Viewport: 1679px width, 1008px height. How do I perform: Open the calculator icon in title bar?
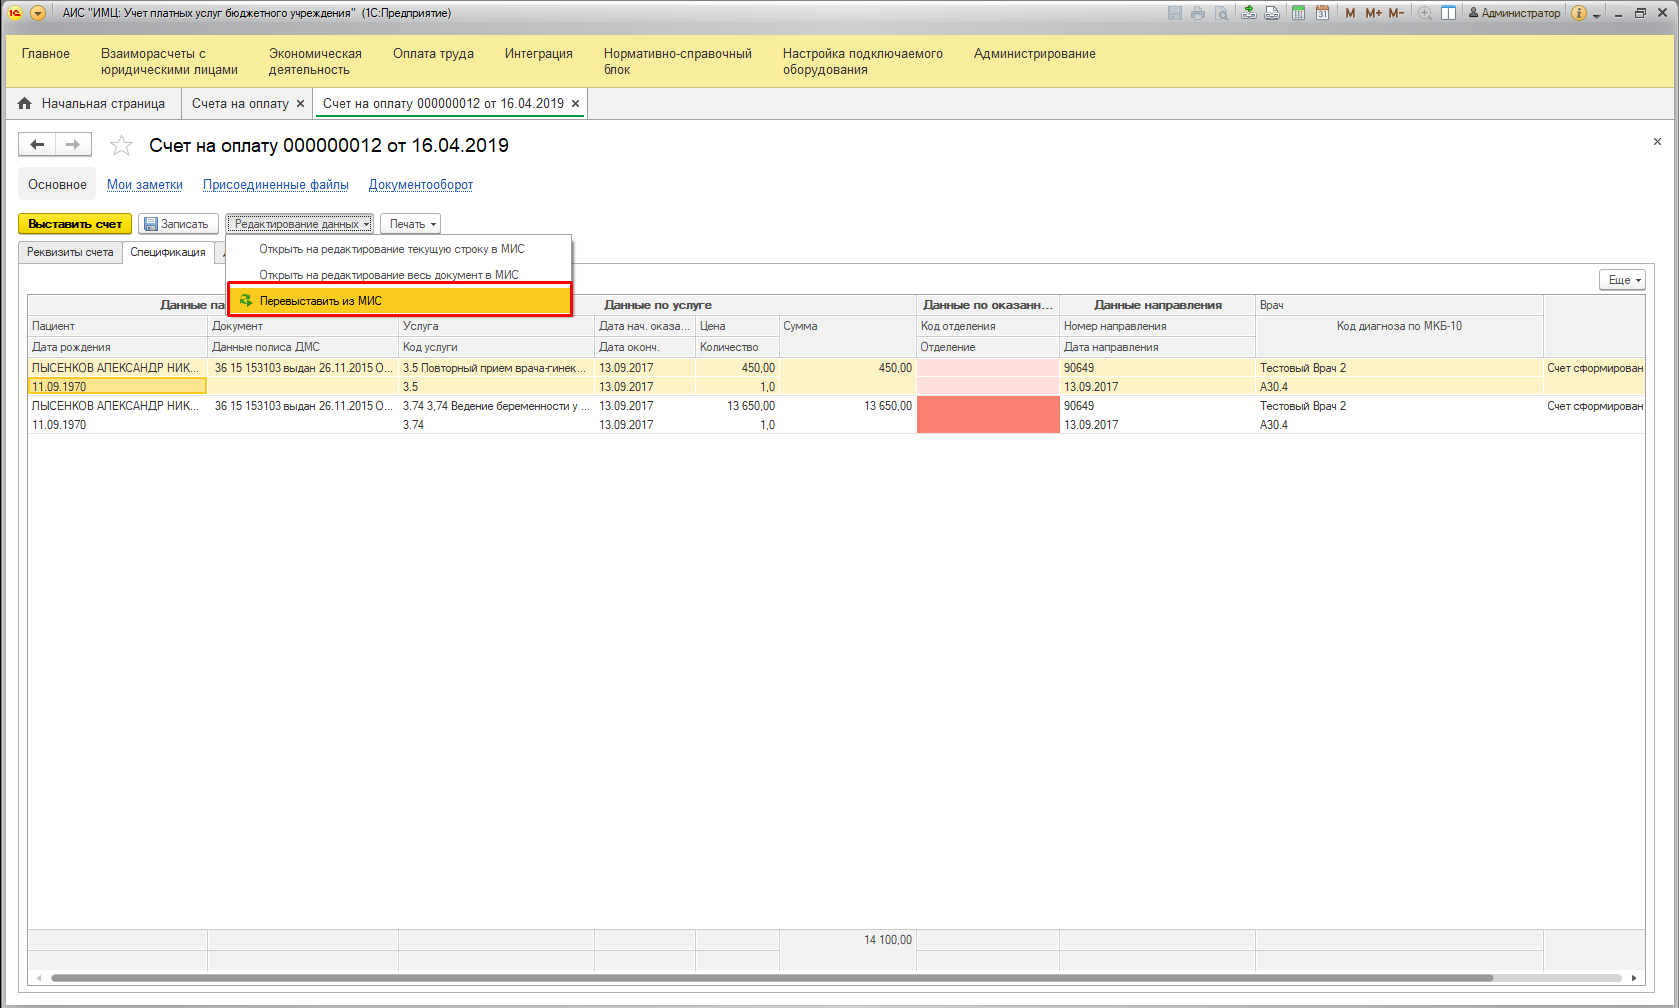click(1298, 13)
